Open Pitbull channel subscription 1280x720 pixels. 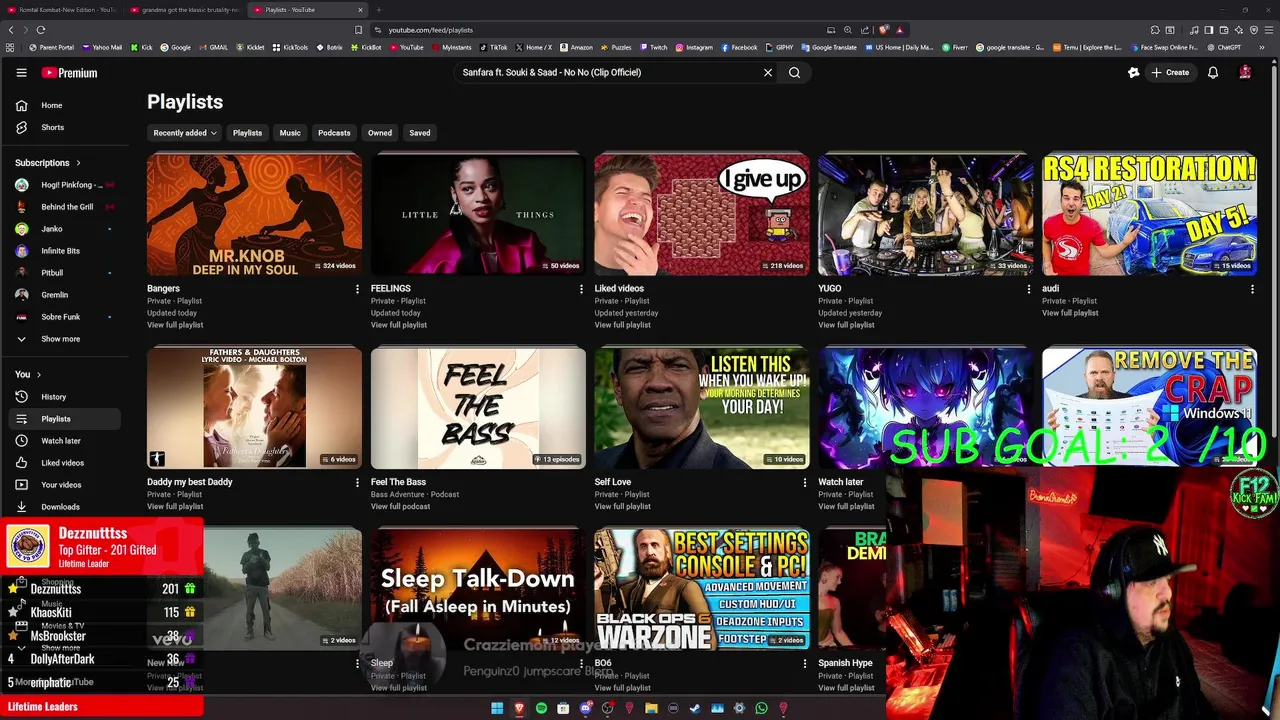(65, 273)
